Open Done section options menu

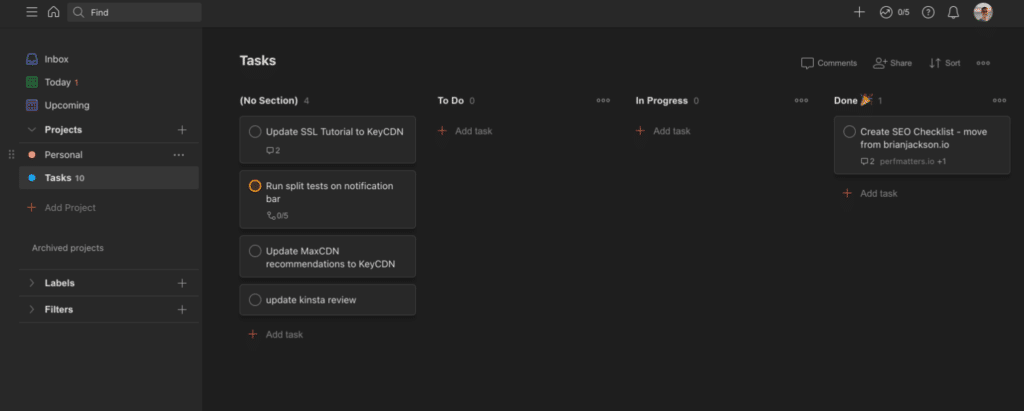(x=999, y=101)
